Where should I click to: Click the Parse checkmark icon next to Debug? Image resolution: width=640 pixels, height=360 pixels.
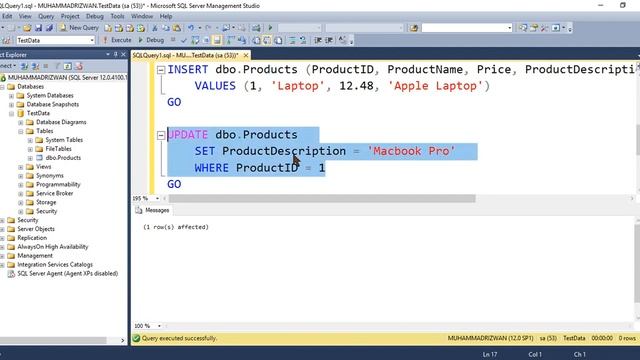pyautogui.click(x=184, y=40)
